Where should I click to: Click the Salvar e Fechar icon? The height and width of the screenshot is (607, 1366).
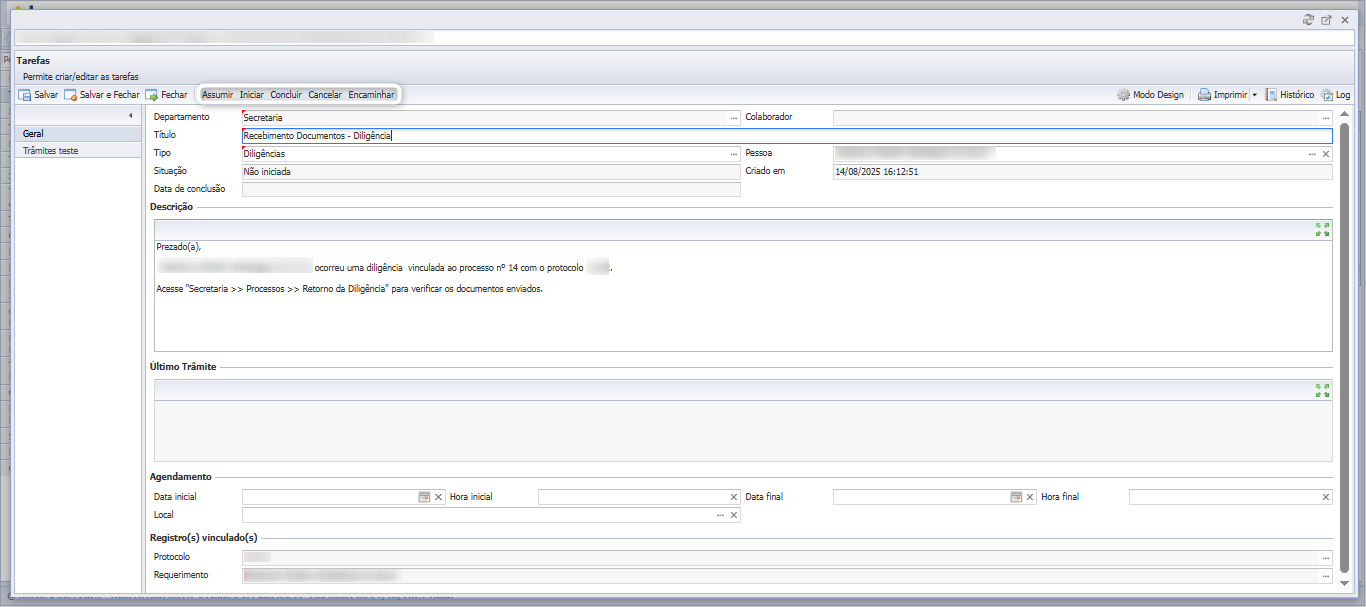coord(70,95)
